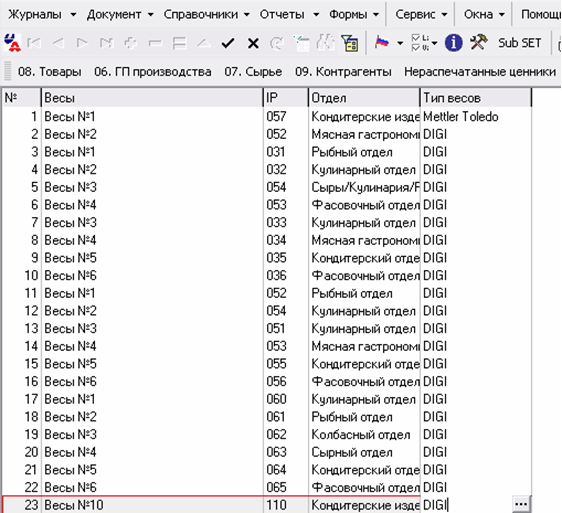Image resolution: width=562 pixels, height=513 pixels.
Task: Confirm changes with the checkmark icon
Action: [228, 43]
